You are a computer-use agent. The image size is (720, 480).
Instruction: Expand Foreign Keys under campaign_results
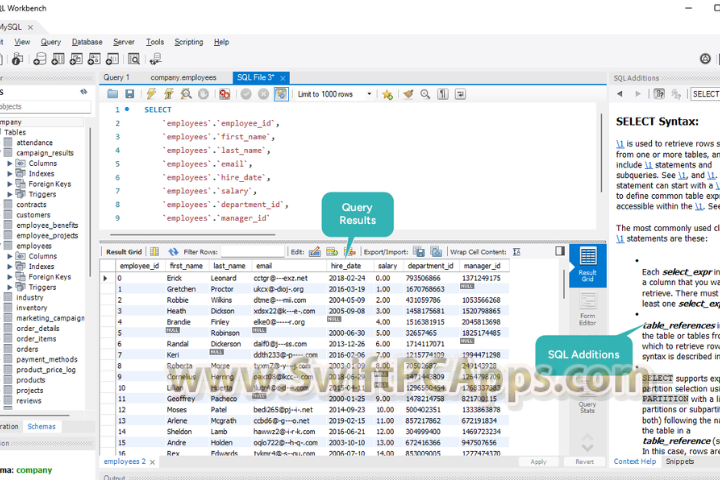pos(9,184)
